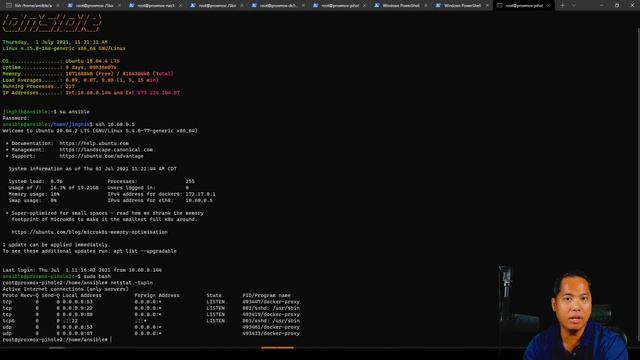Close the root@proxmox-dc1 tab
This screenshot has width=640, height=360.
[x=303, y=6]
